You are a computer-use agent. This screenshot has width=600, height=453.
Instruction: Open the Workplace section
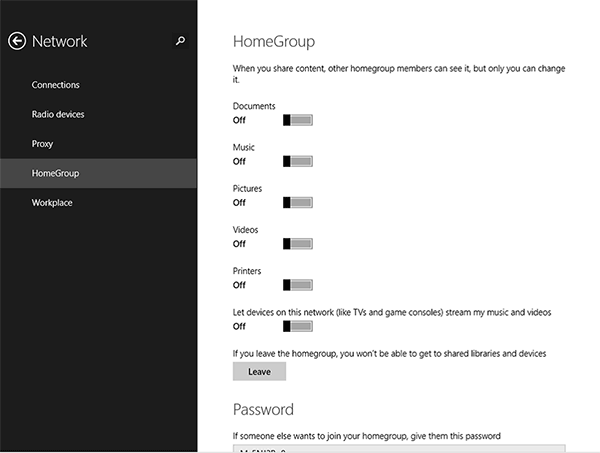(x=52, y=203)
